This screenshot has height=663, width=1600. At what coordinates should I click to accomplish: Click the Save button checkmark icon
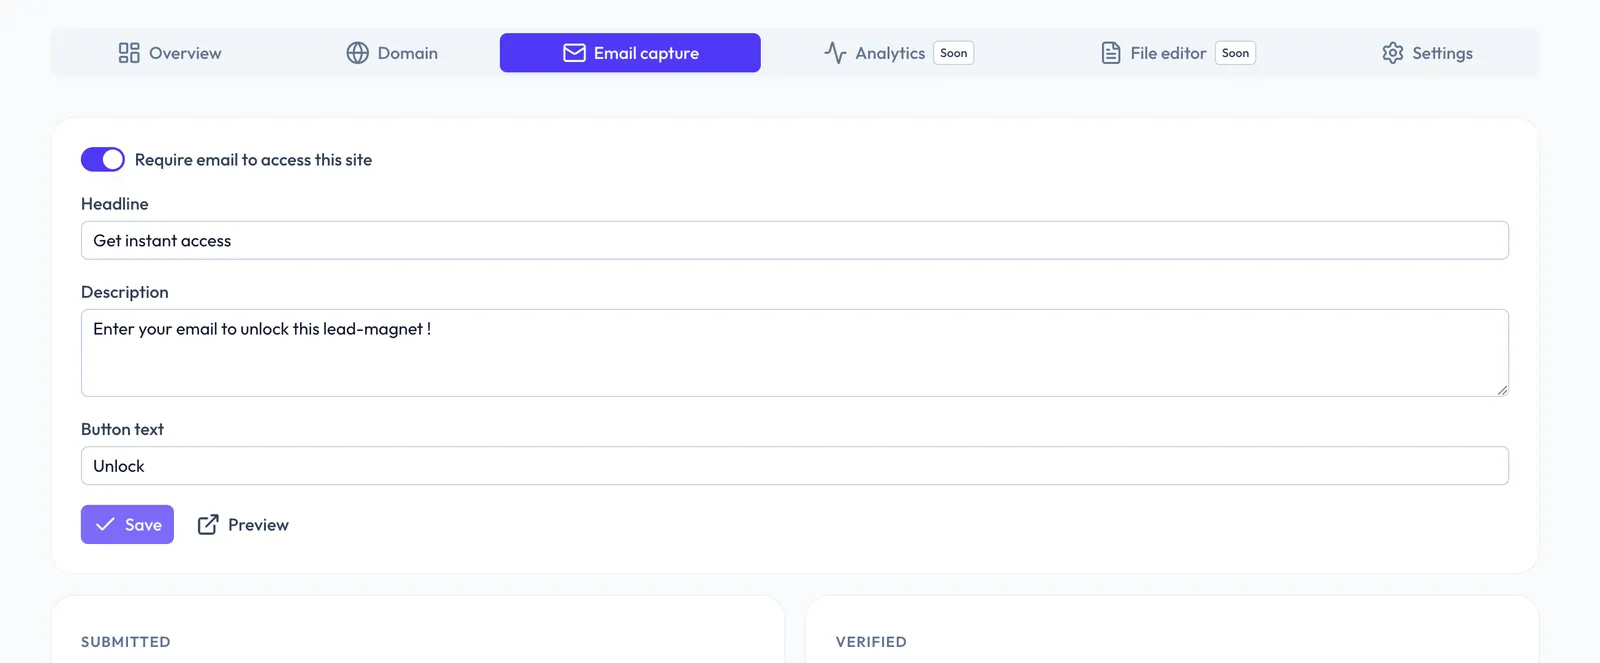[105, 524]
